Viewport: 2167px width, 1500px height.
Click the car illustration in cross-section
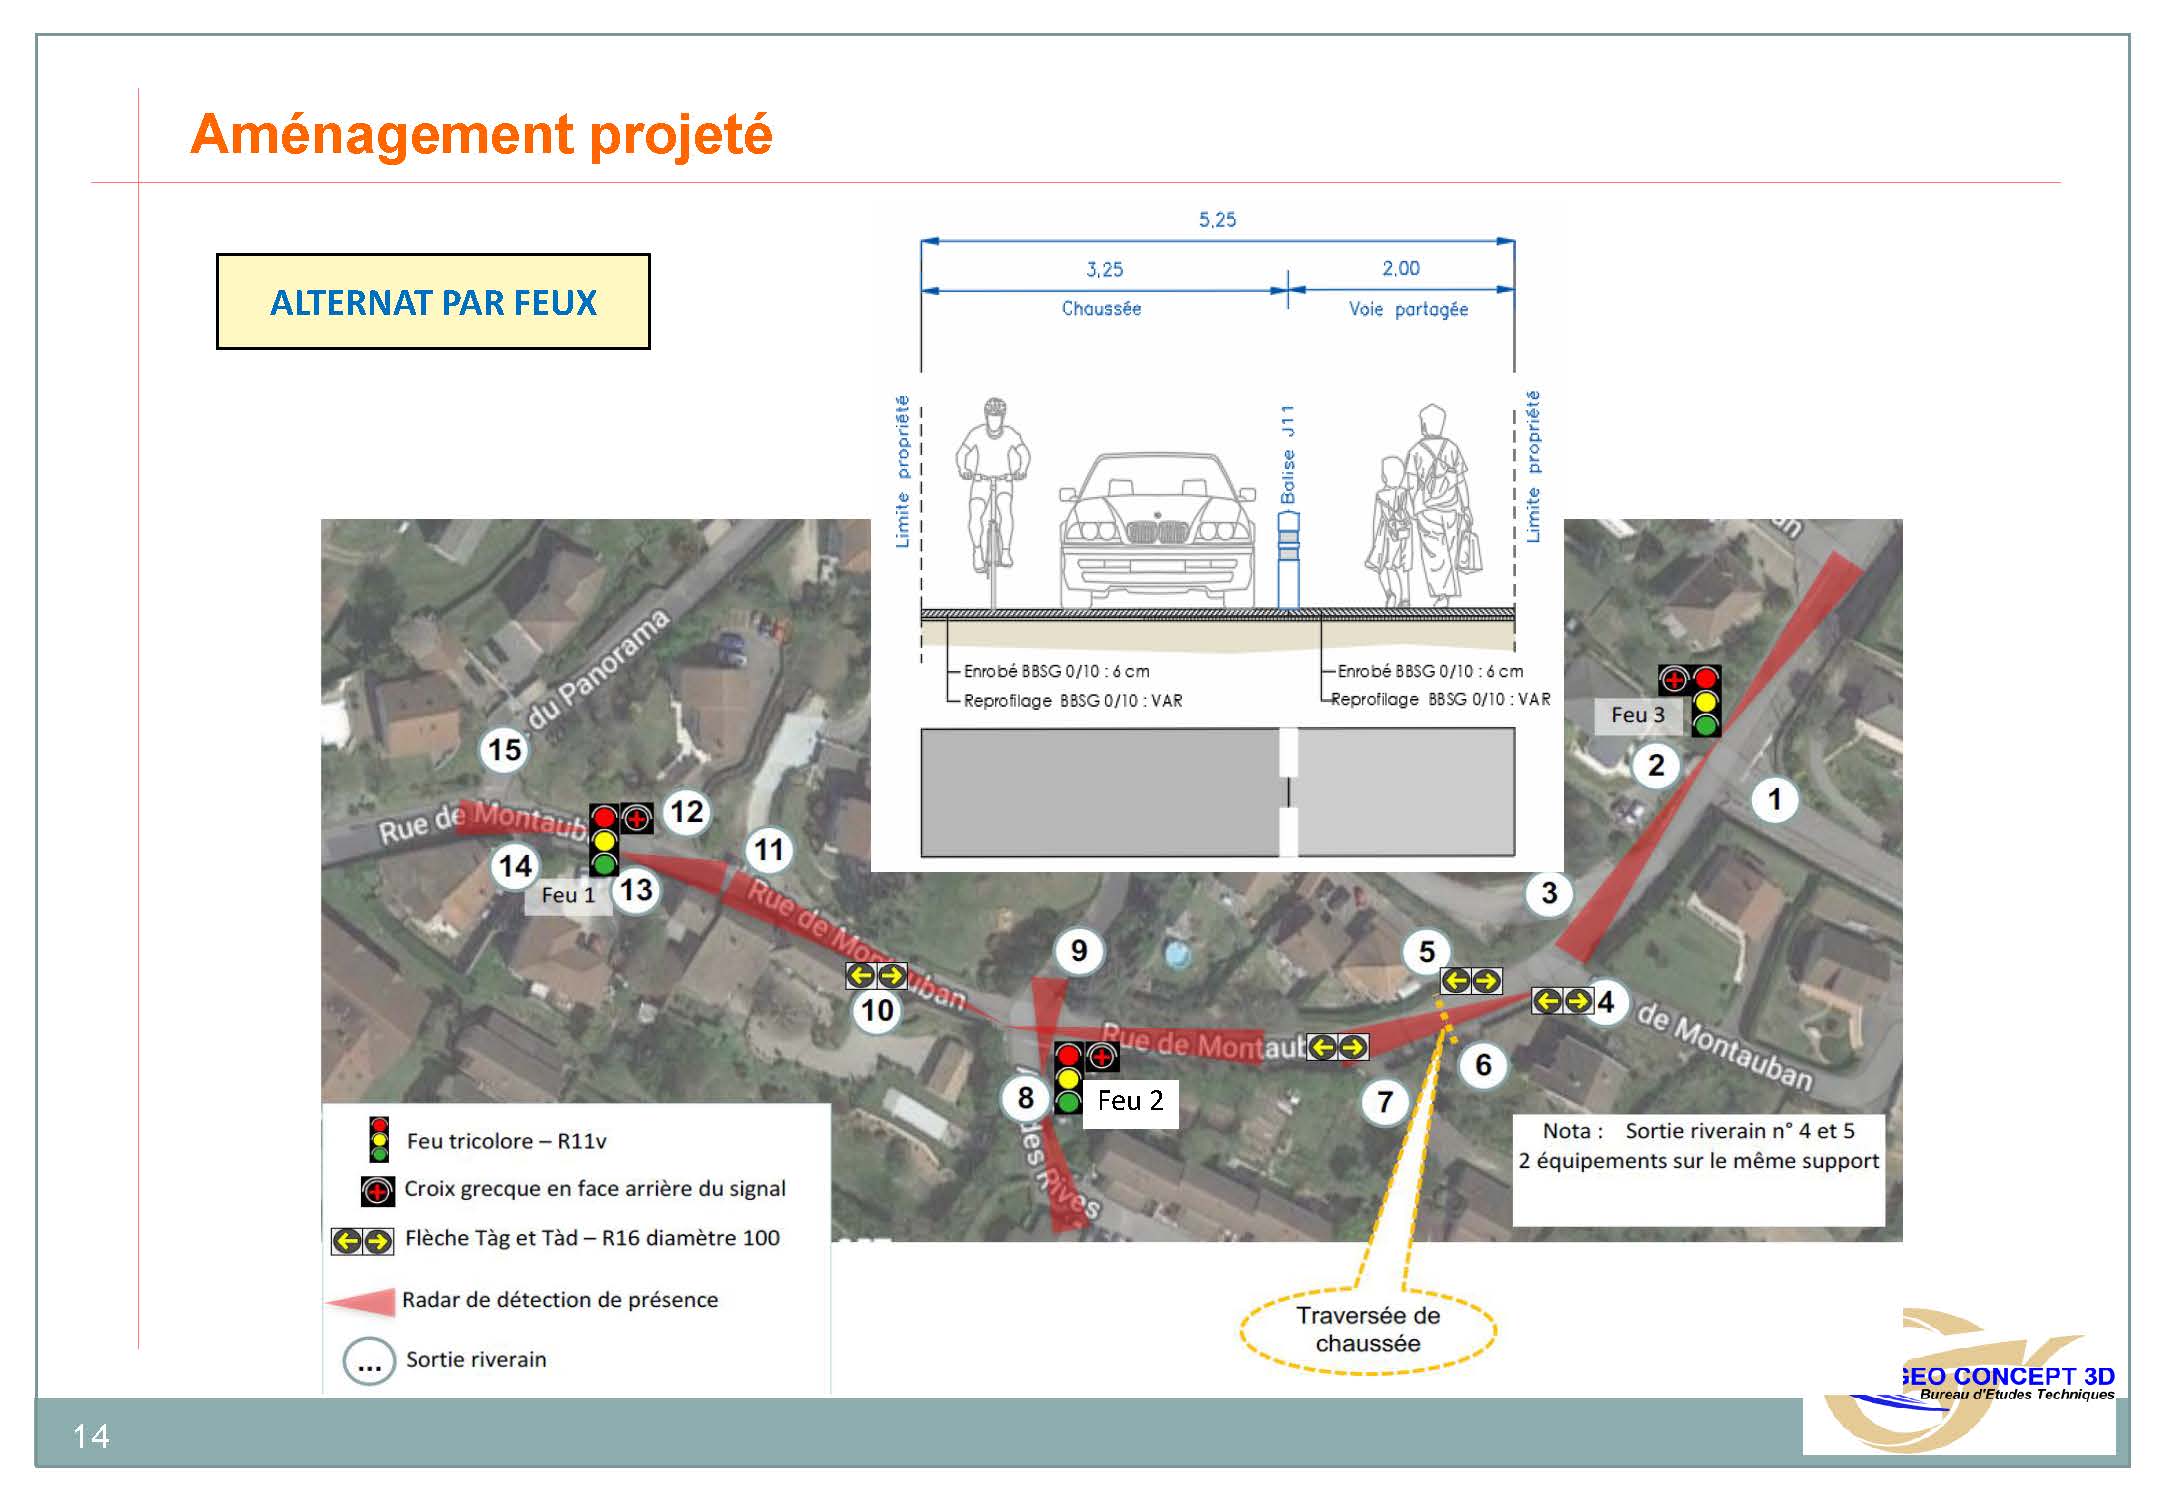tap(1157, 530)
